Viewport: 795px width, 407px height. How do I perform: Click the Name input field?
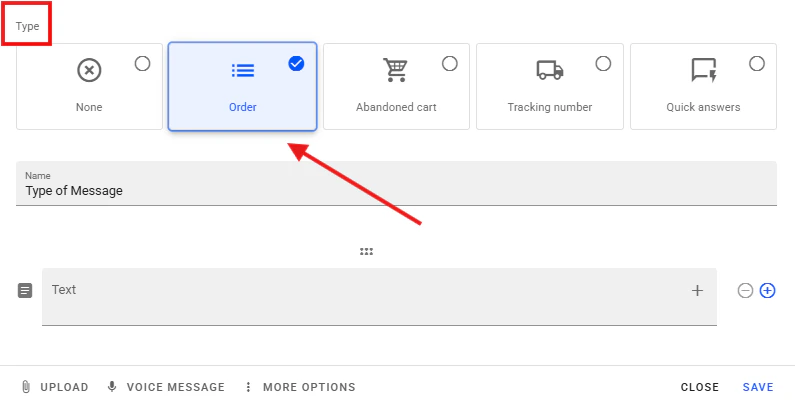point(396,183)
